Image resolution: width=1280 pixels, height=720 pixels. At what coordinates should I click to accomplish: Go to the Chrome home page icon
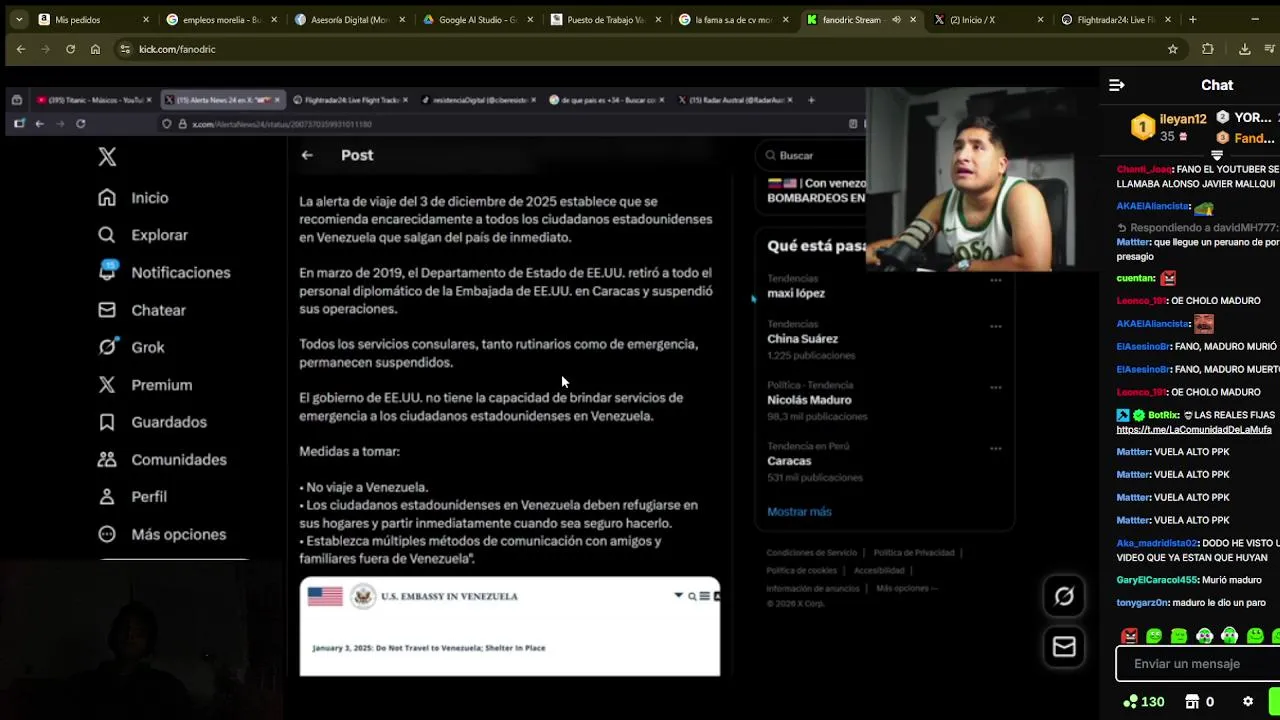(95, 49)
